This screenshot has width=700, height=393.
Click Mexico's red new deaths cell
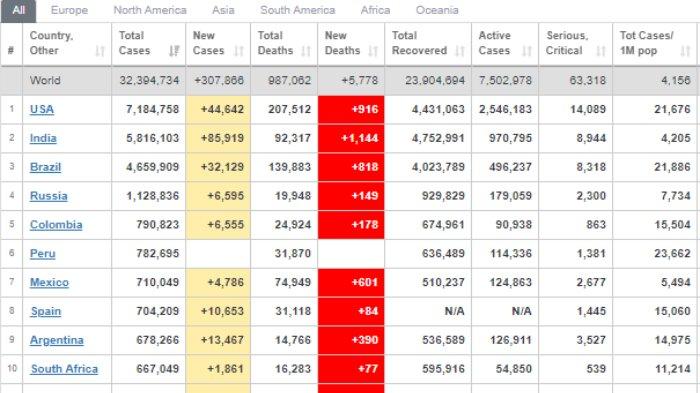point(351,282)
